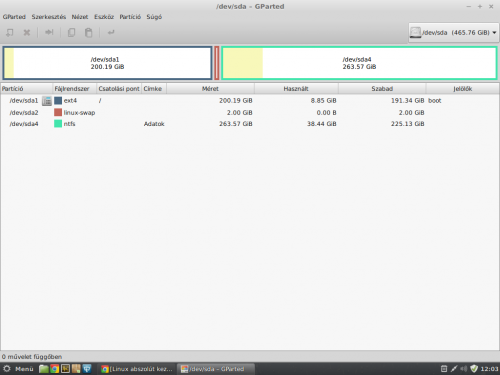Sort by the Partíció column header
Image resolution: width=500 pixels, height=375 pixels.
tap(26, 89)
